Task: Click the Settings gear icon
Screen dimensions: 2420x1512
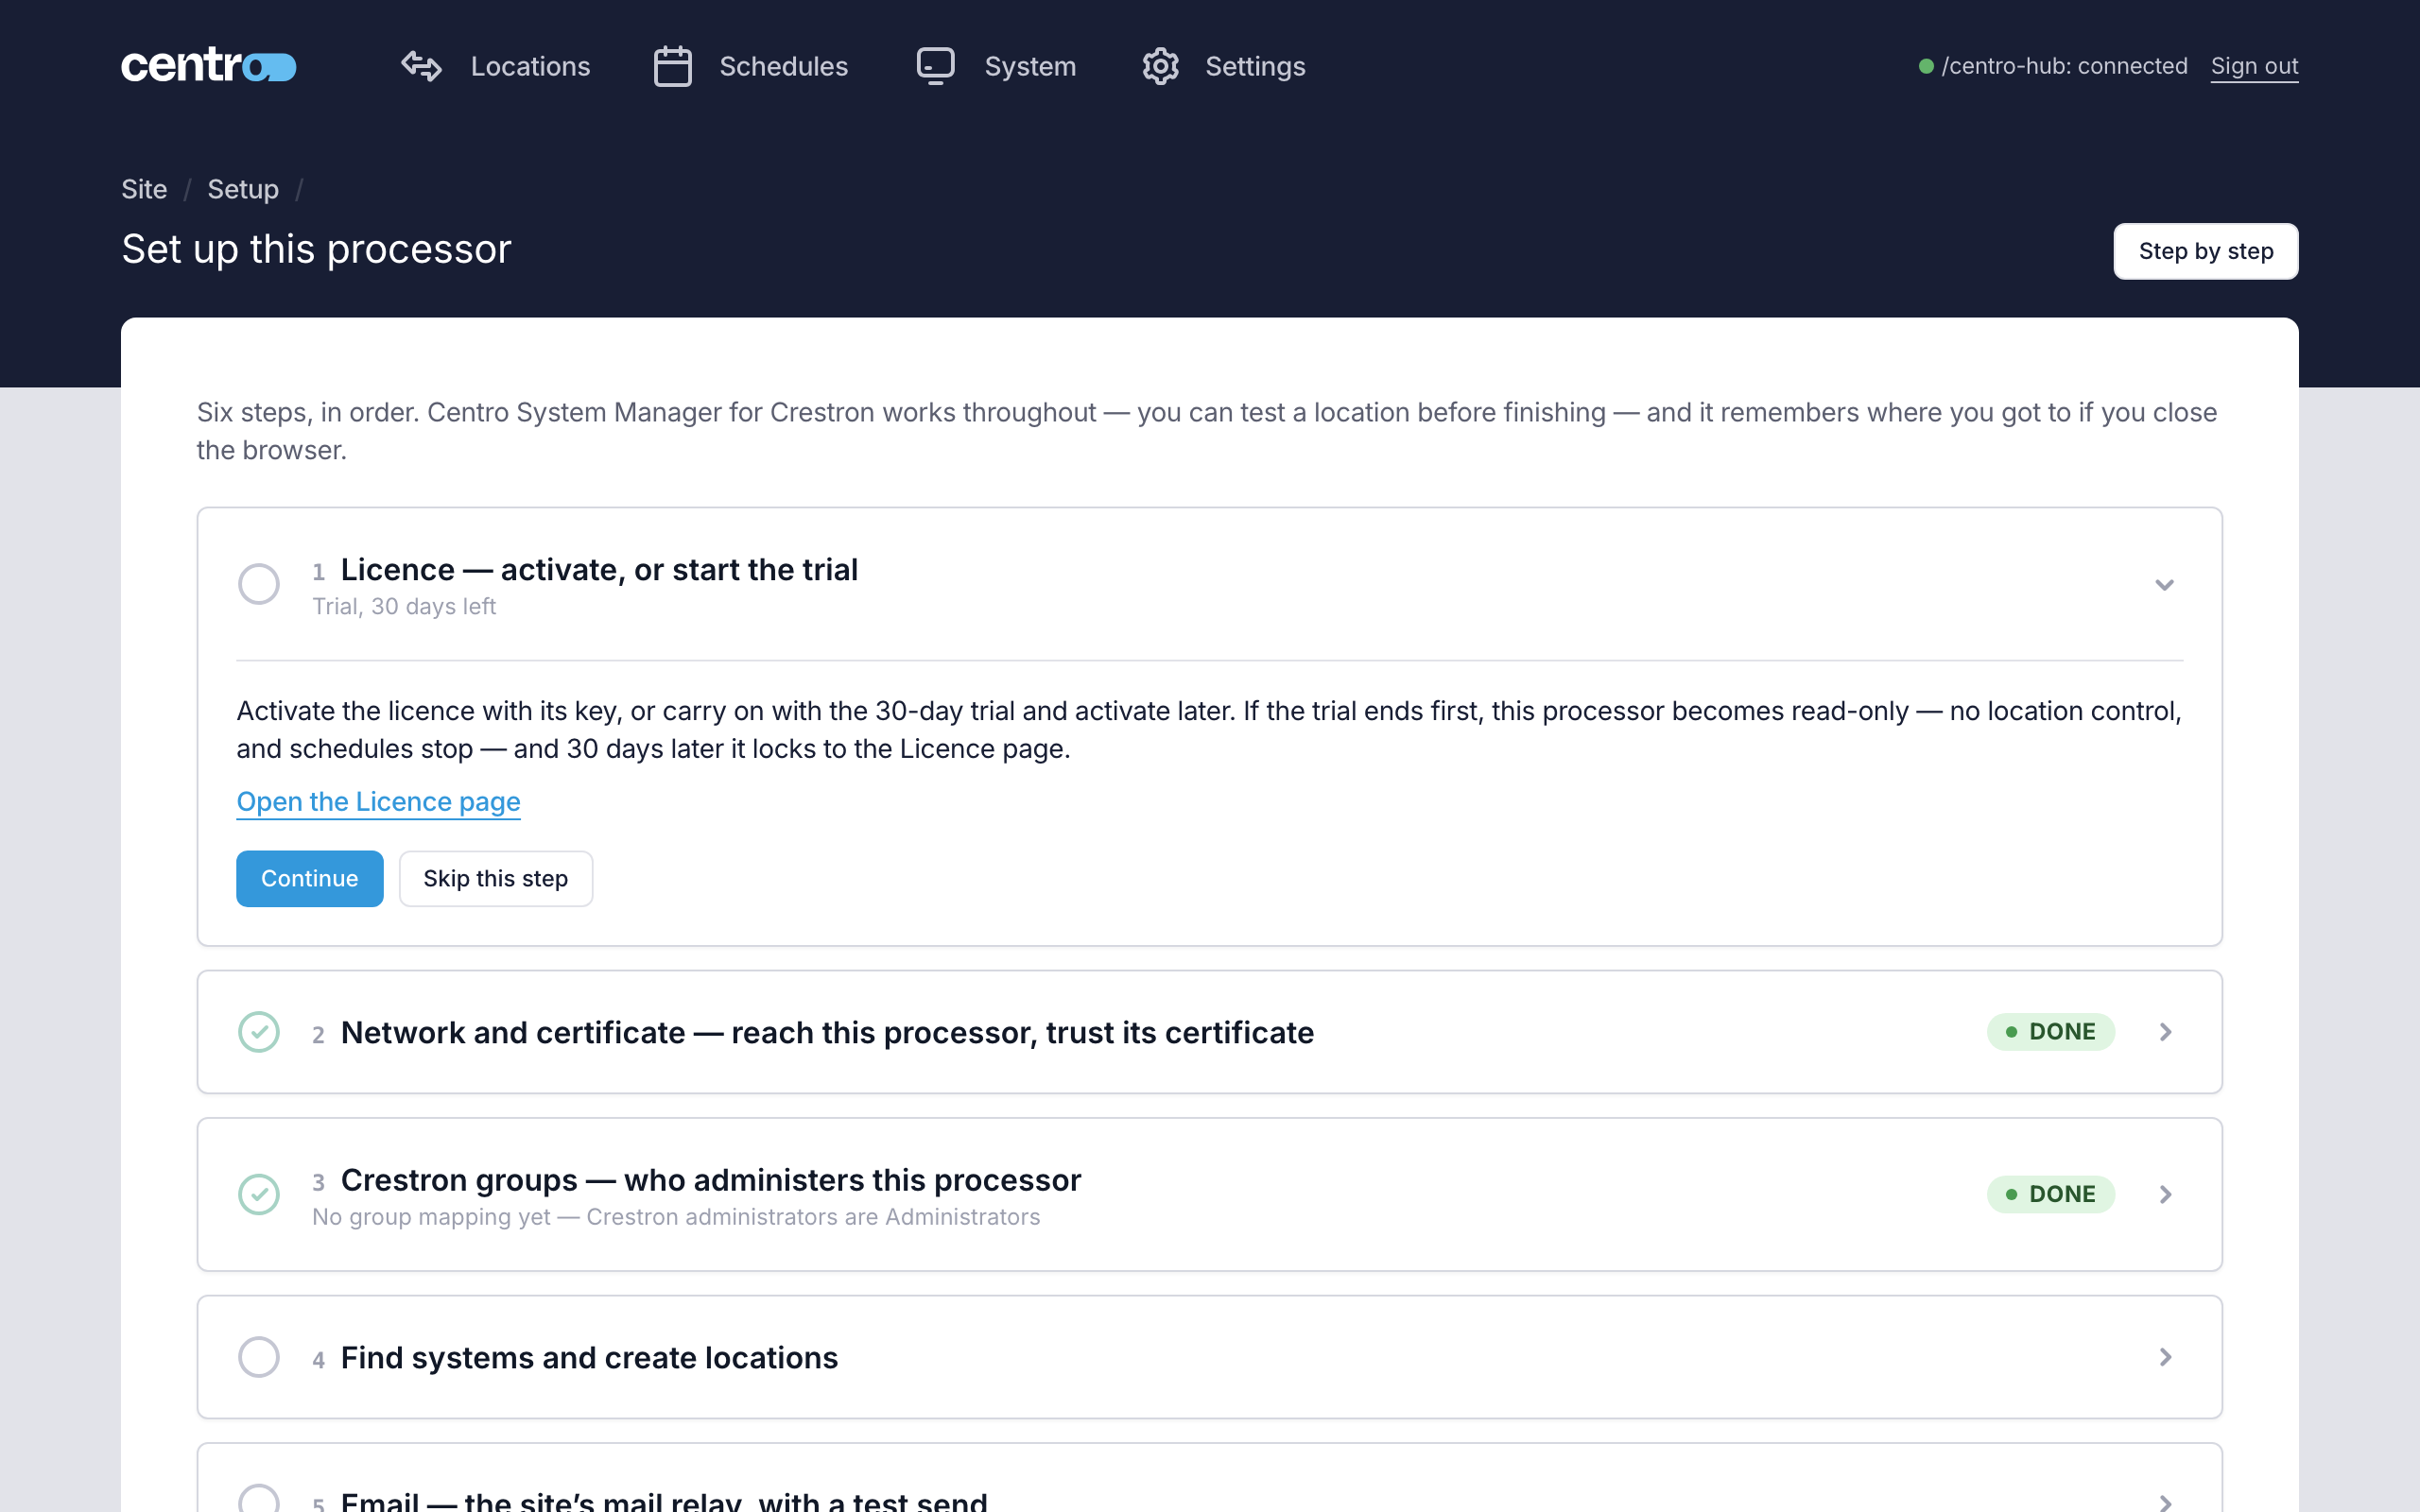Action: click(1160, 66)
